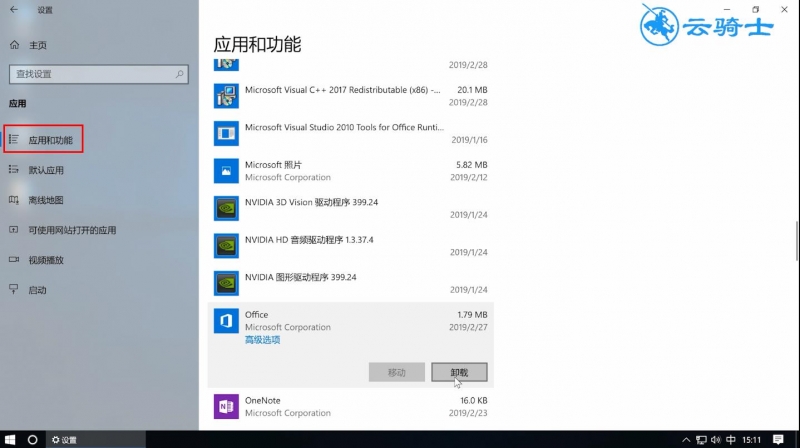Open 高级选项 link under Office
Screen dimensions: 800x448
[262, 340]
